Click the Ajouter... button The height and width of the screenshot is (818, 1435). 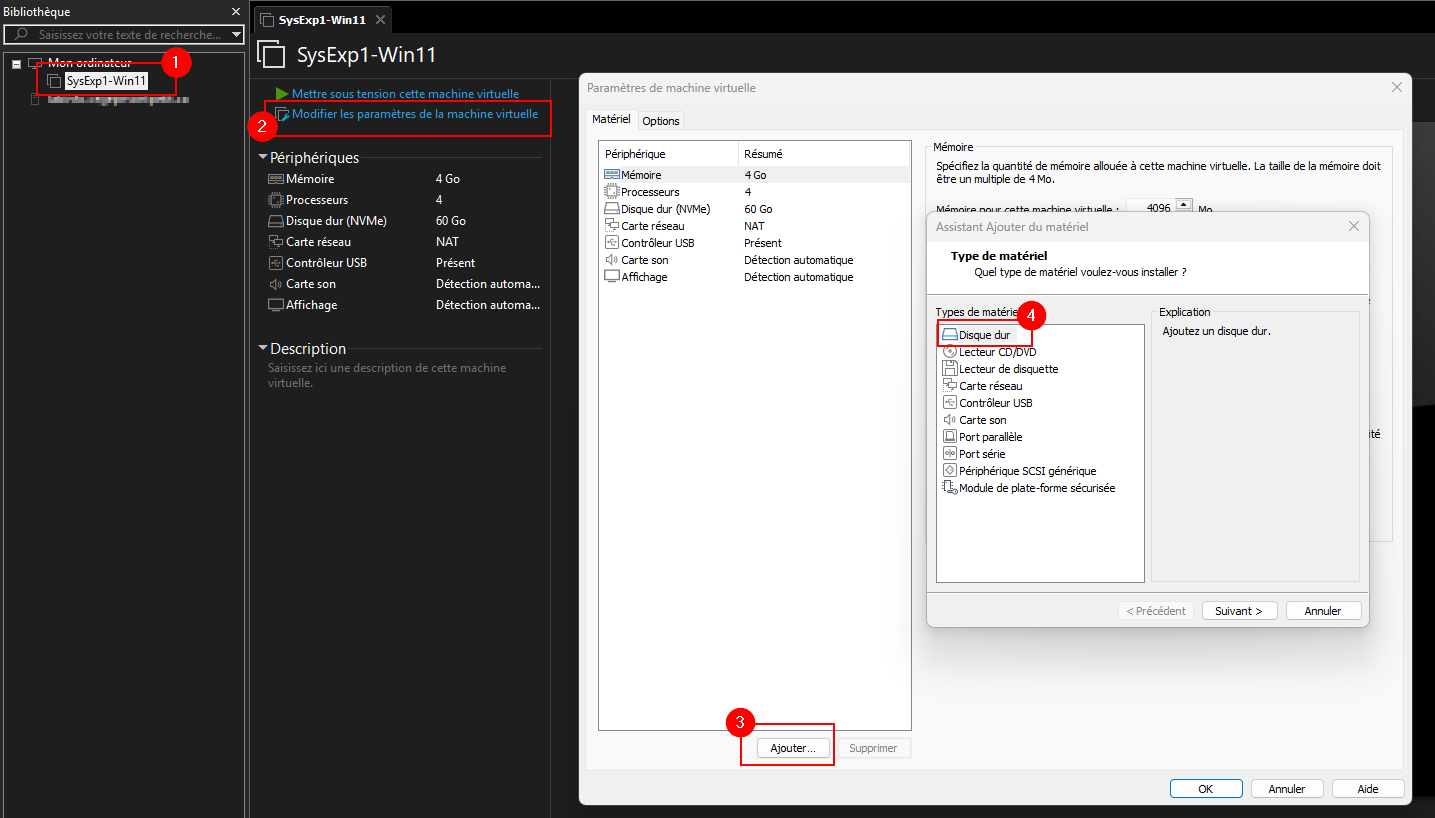coord(793,748)
